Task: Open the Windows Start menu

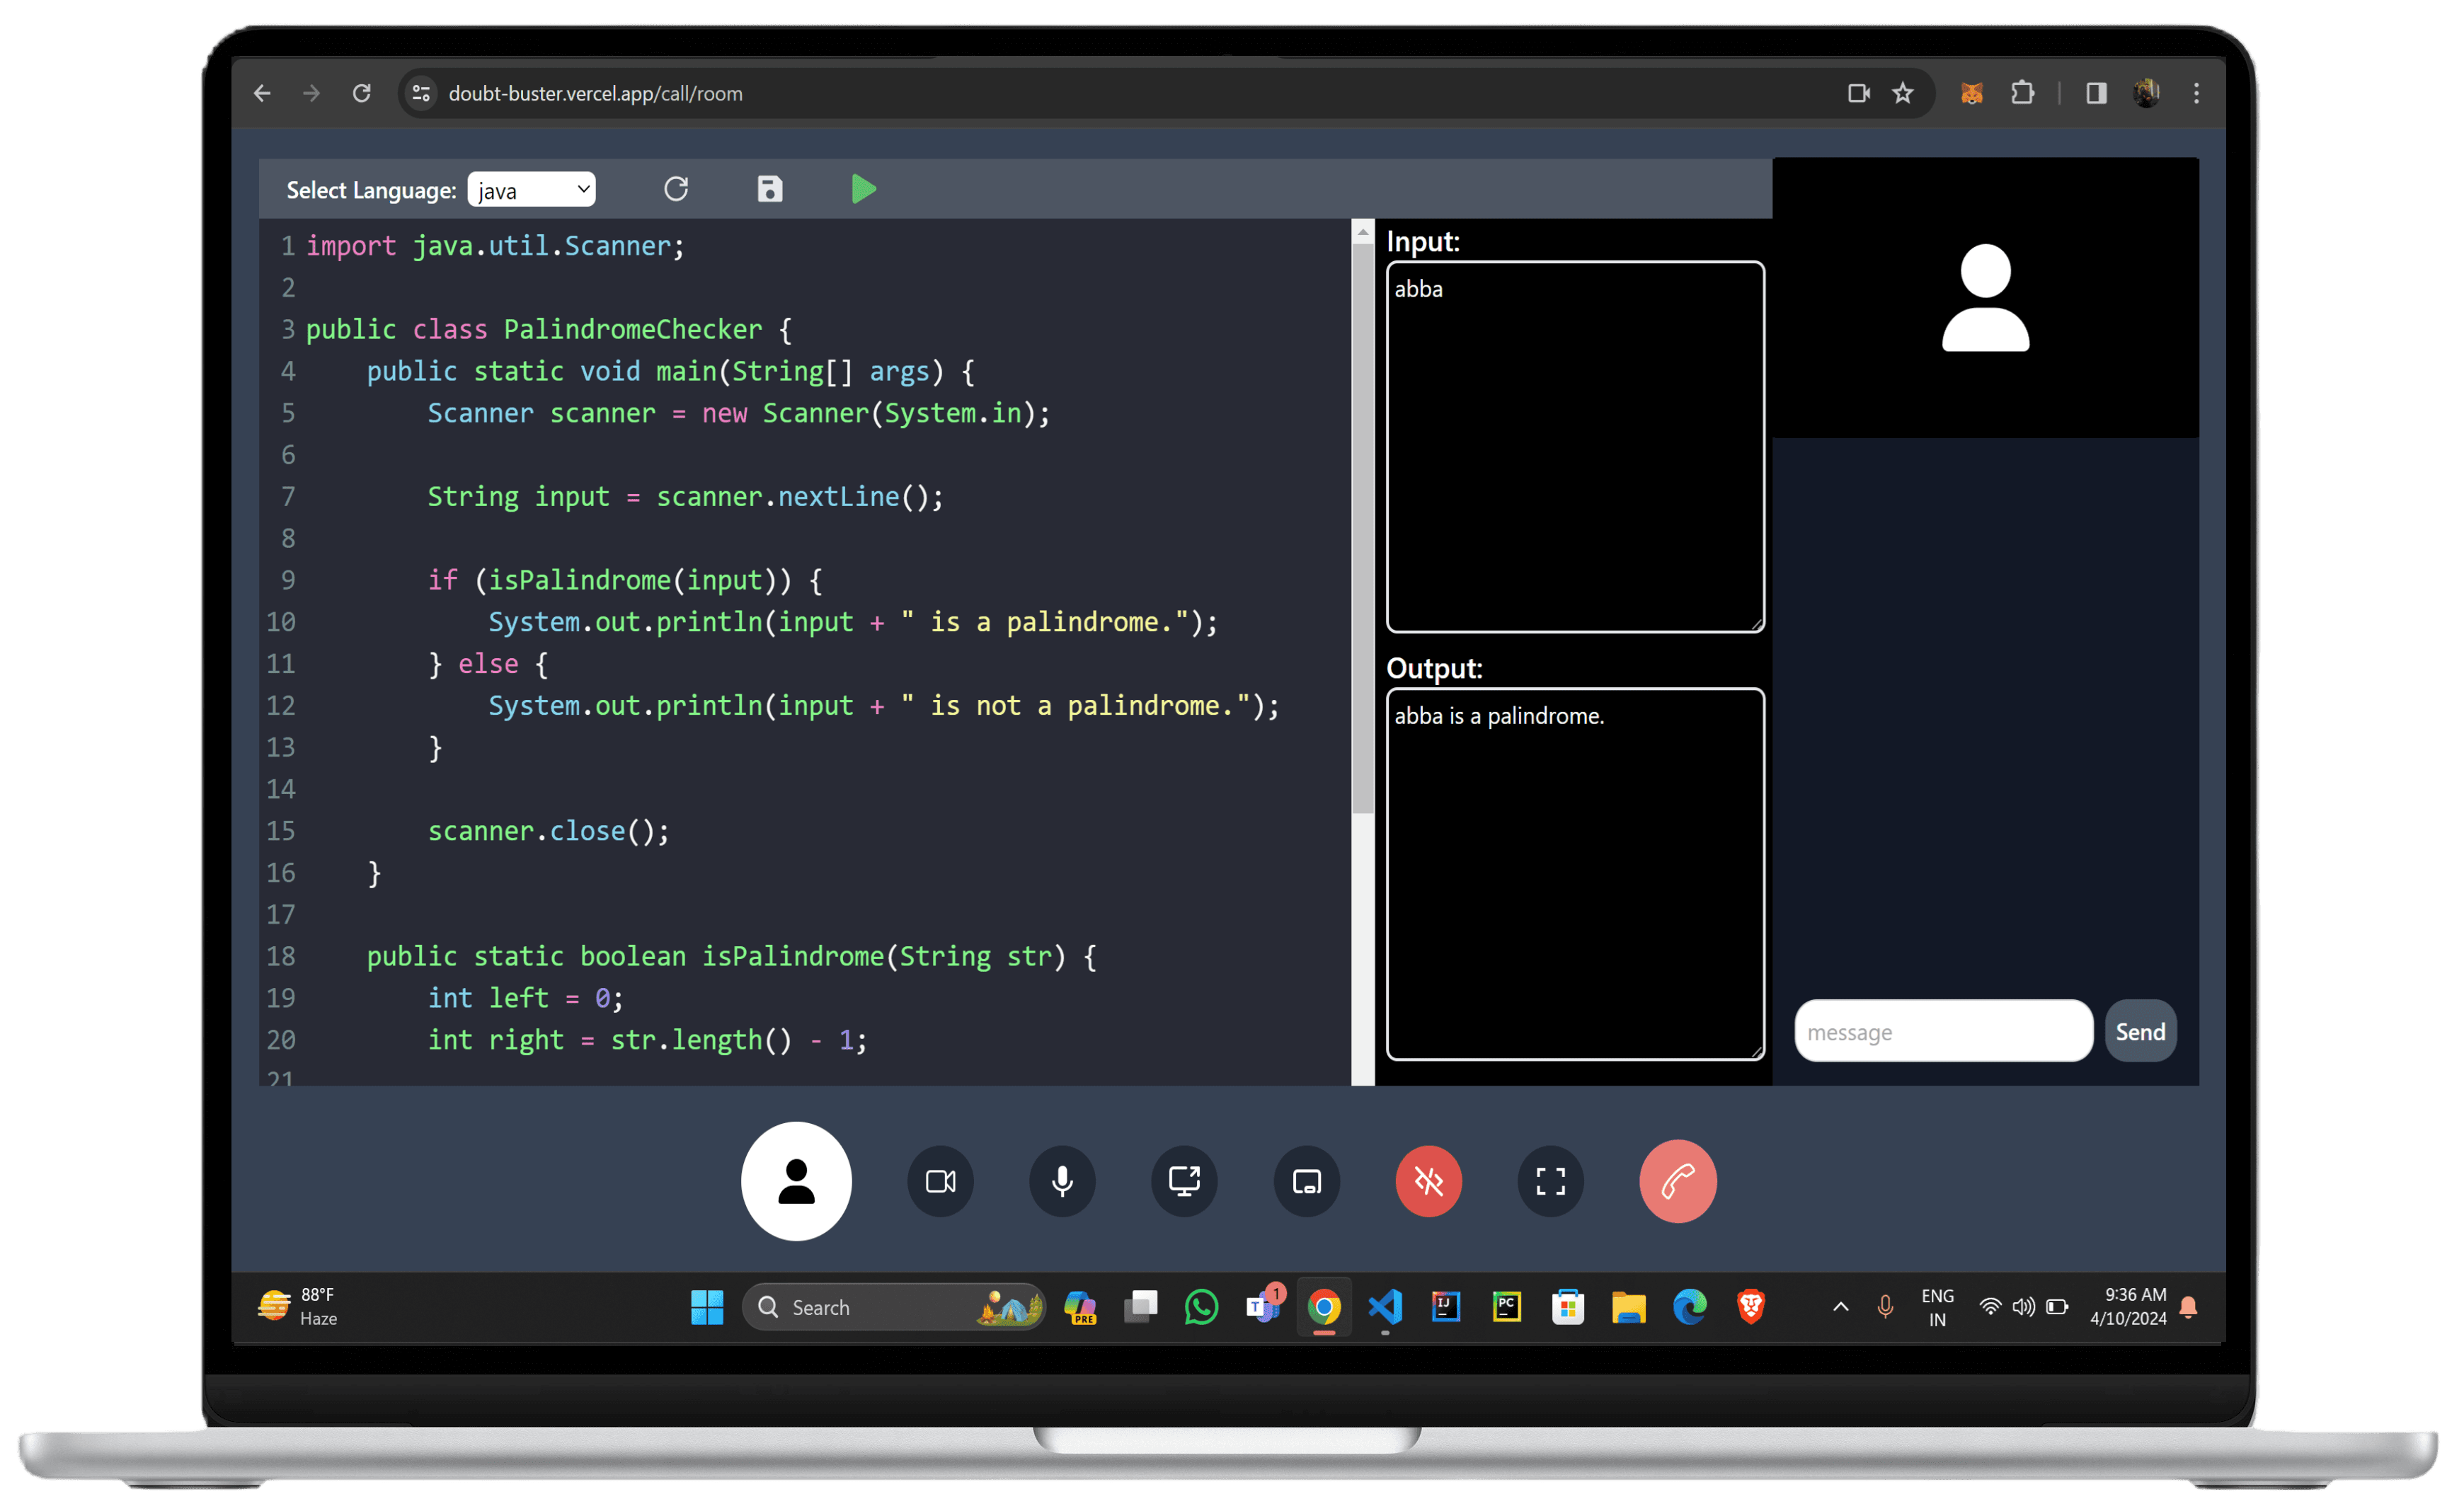Action: point(707,1307)
